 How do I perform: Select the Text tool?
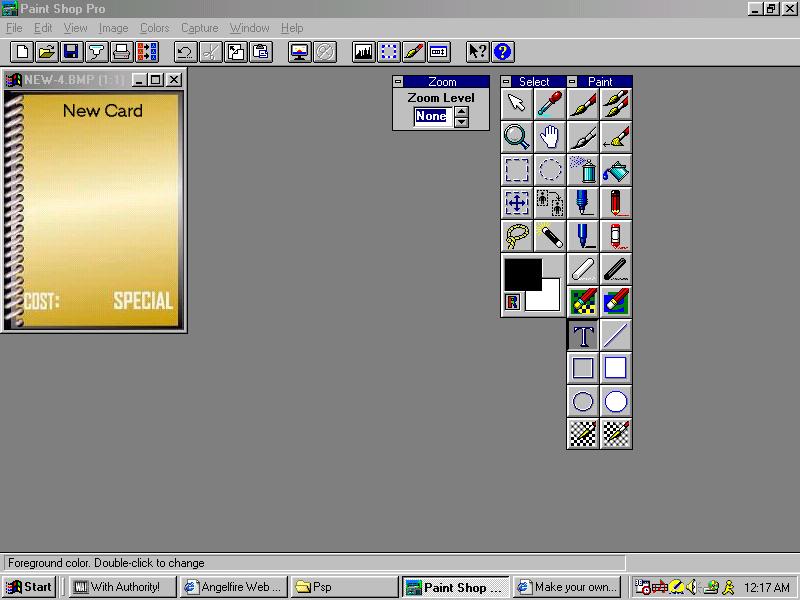583,336
